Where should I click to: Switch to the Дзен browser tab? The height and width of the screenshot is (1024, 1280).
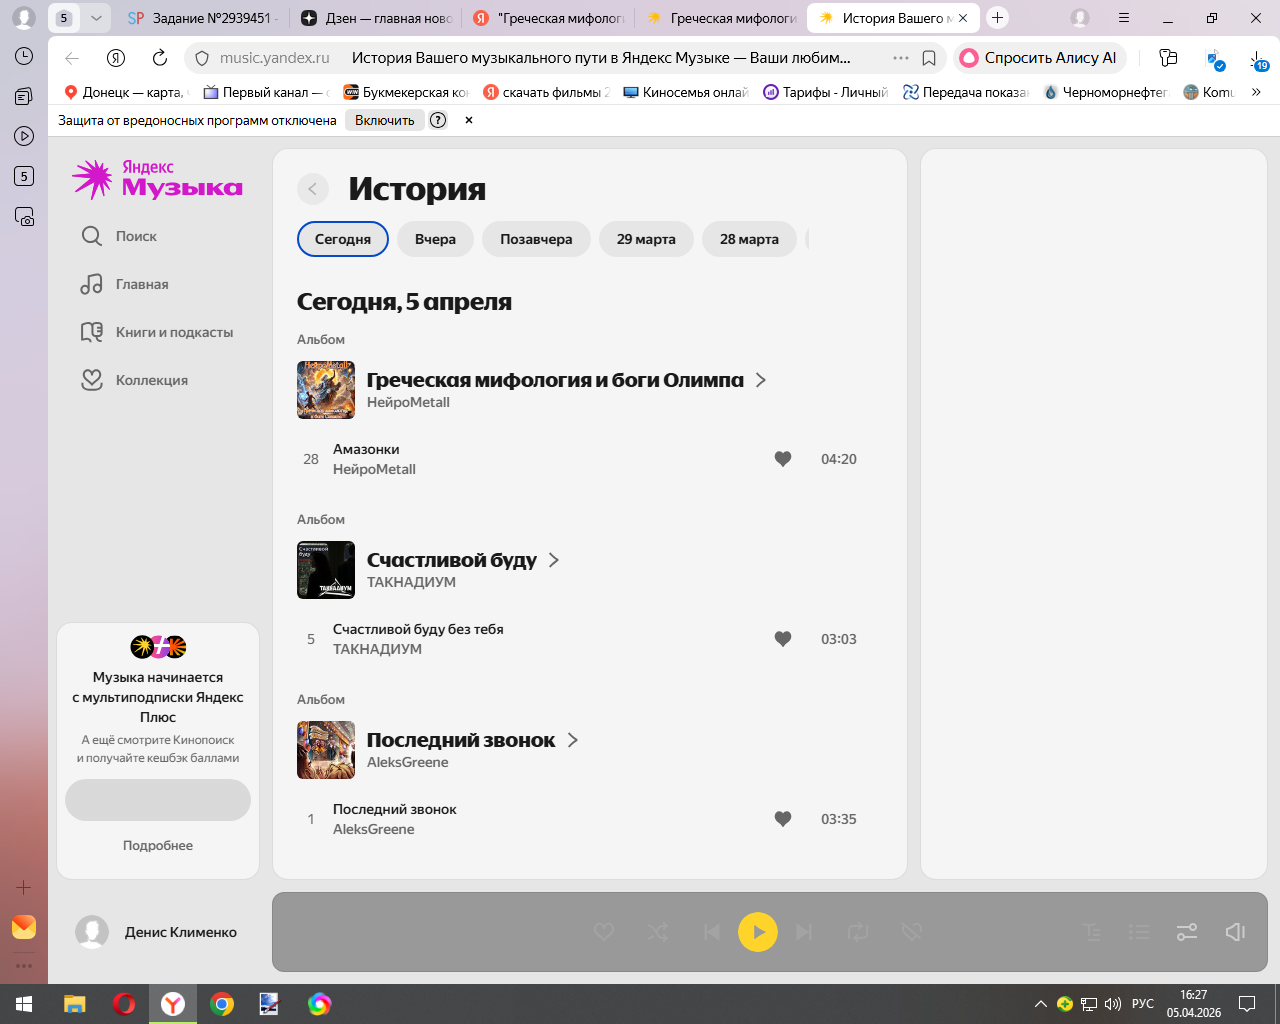[376, 18]
